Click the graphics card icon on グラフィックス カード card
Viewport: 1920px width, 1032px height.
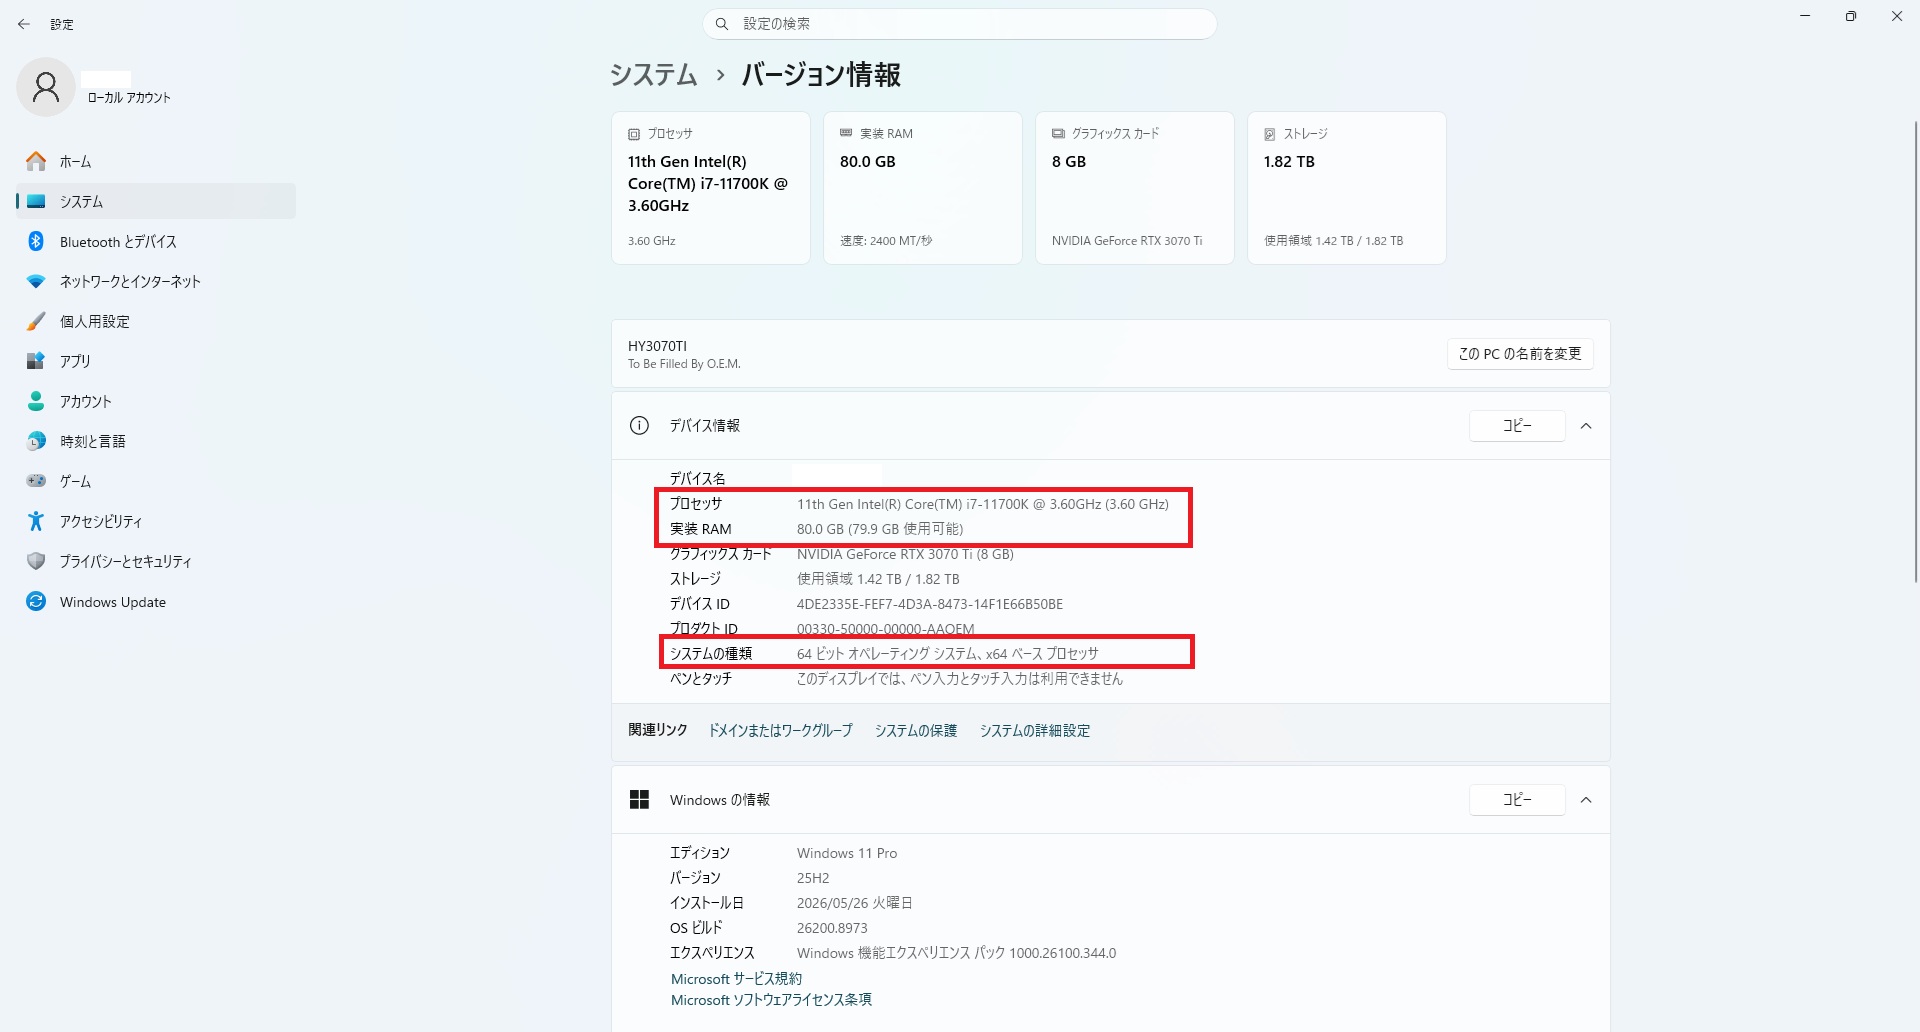tap(1058, 133)
